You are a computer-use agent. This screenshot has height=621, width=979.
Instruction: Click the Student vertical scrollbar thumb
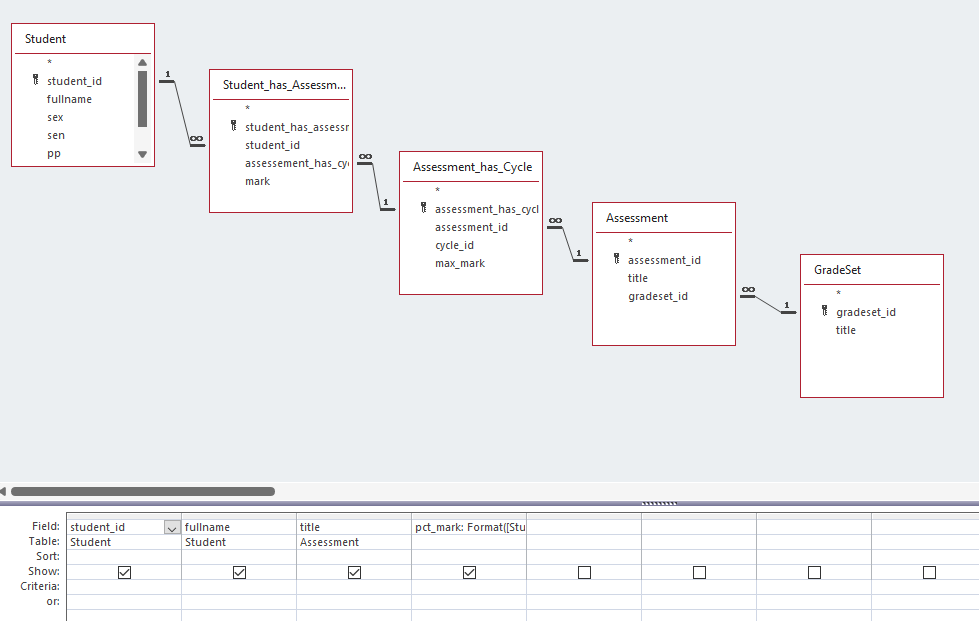(142, 99)
